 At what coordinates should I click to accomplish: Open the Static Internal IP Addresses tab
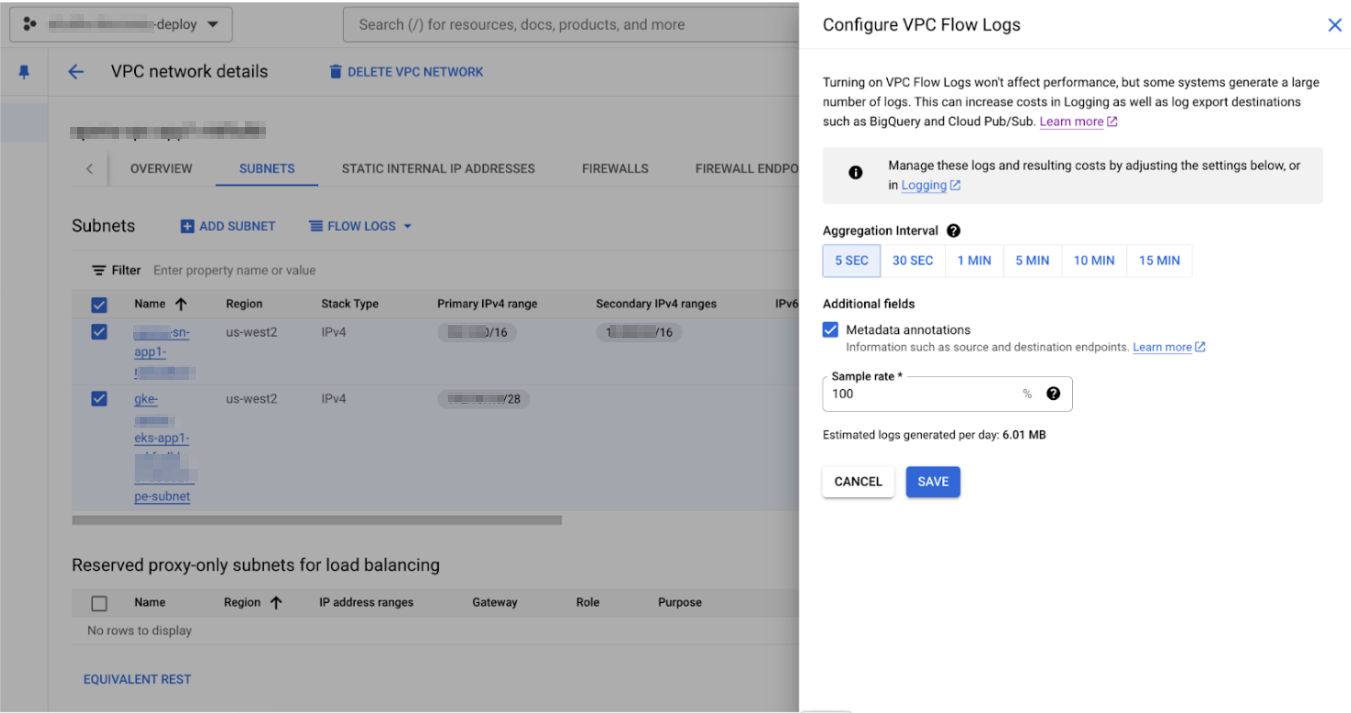coord(438,169)
